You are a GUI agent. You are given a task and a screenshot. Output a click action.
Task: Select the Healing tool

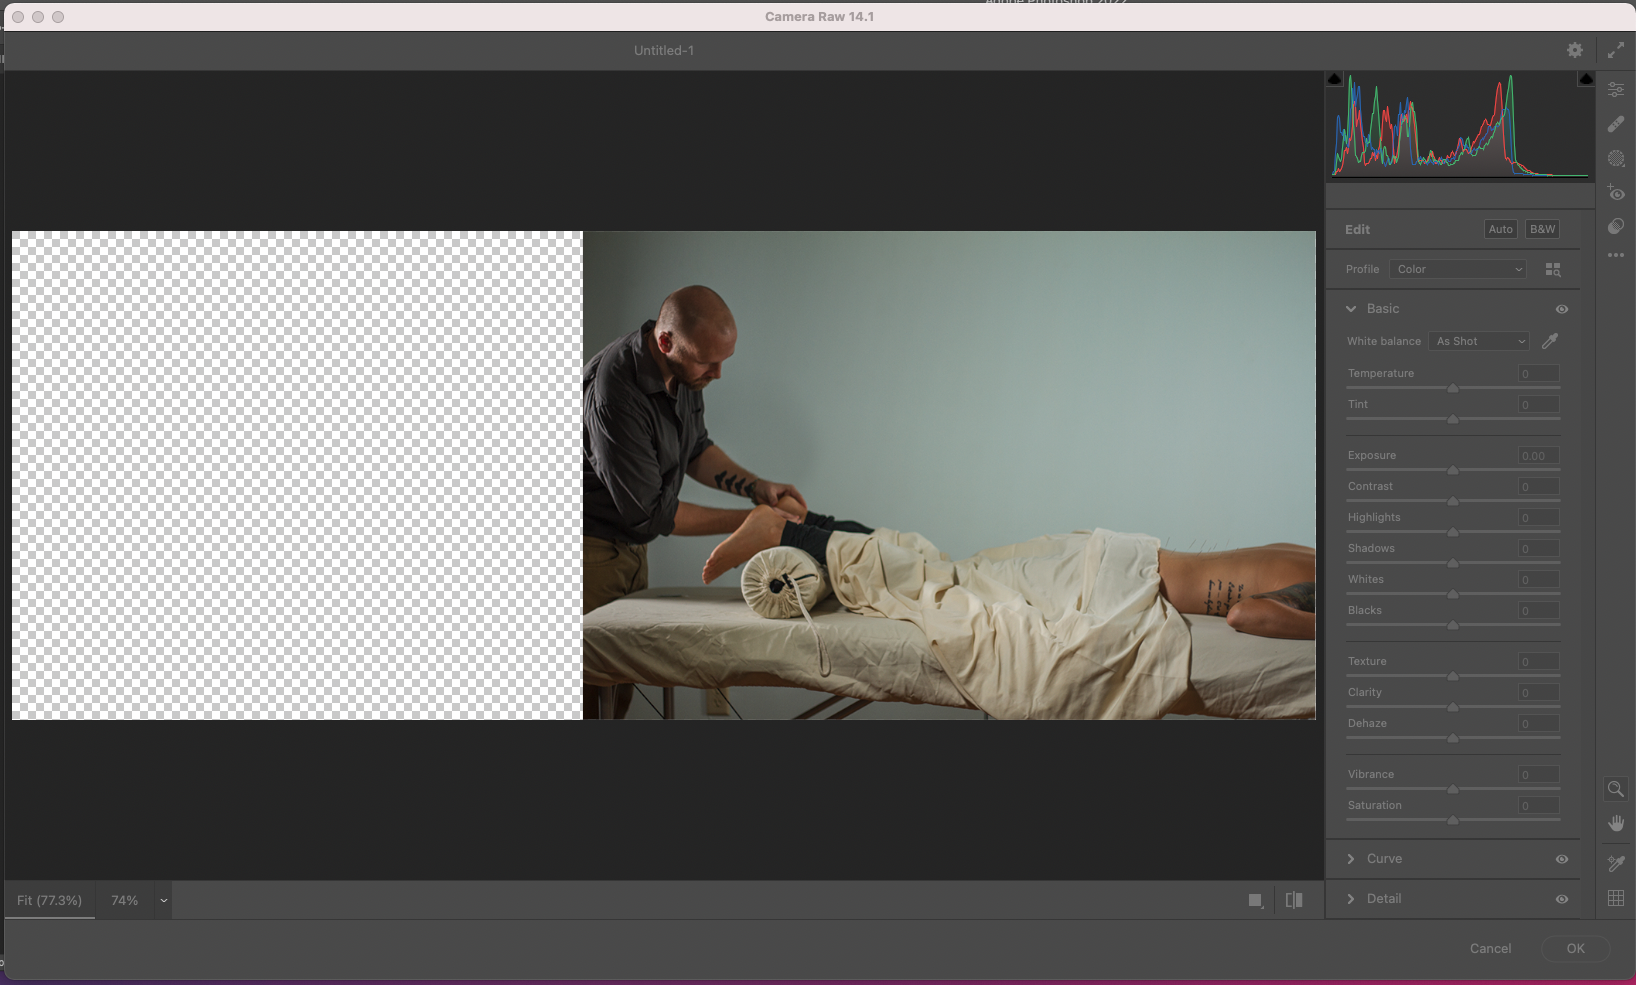[x=1616, y=124]
